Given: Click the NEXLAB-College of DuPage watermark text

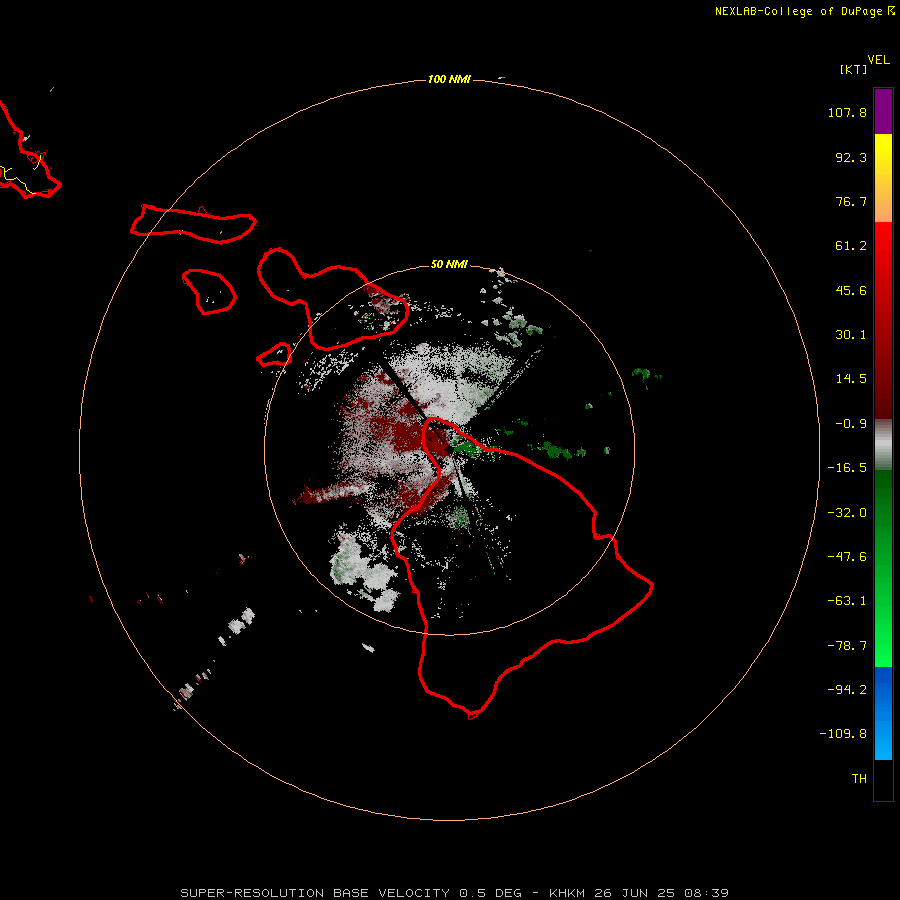Looking at the screenshot, I should 804,11.
